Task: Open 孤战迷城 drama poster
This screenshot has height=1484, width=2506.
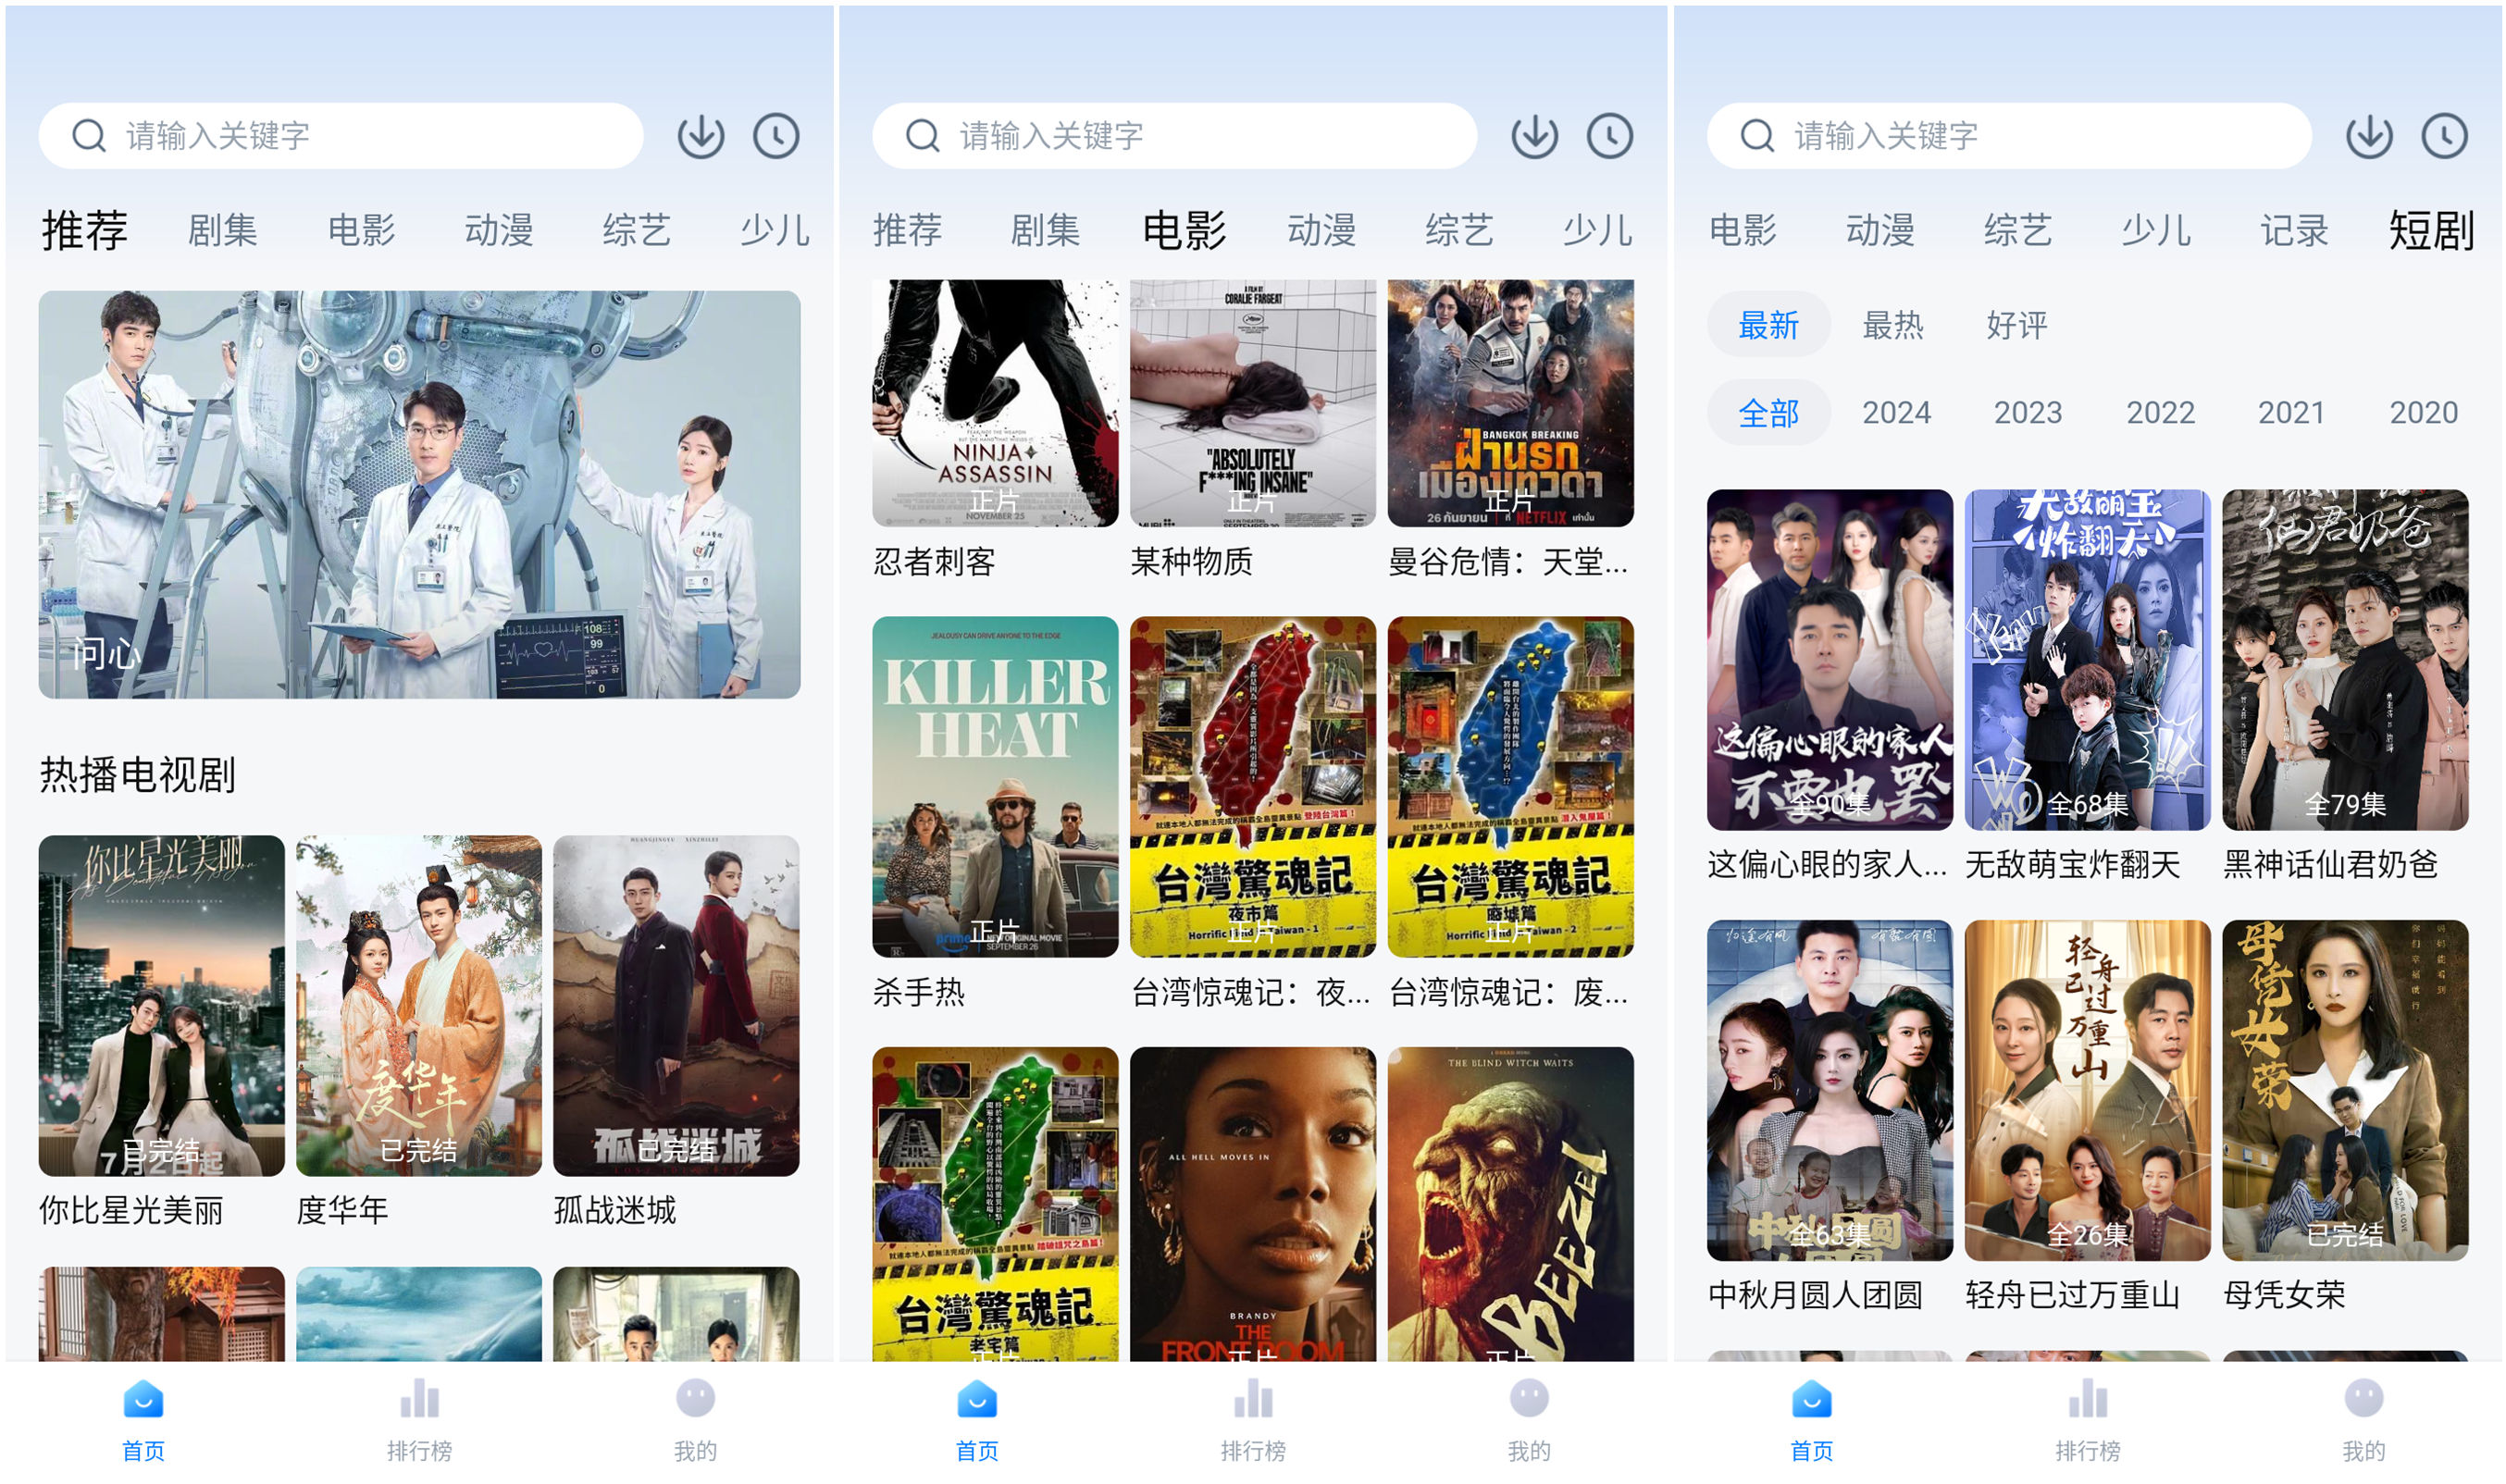Action: (676, 1006)
